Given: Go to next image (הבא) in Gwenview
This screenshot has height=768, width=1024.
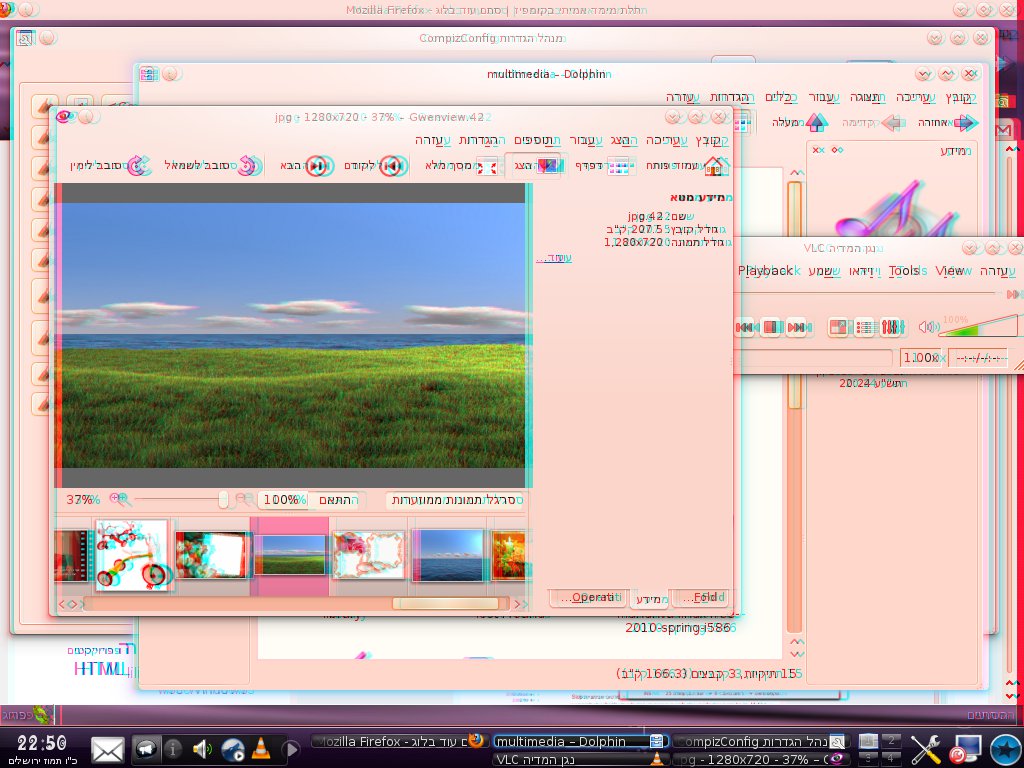Looking at the screenshot, I should [307, 166].
